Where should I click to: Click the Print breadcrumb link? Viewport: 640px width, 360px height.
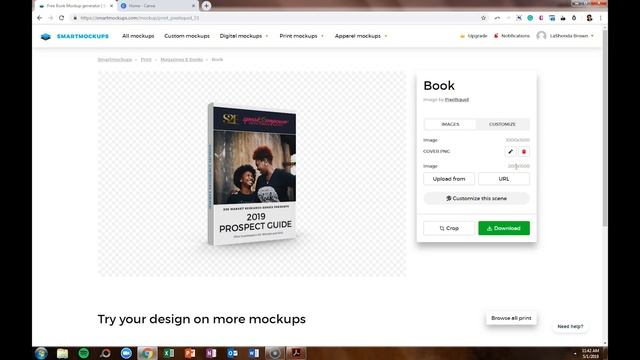146,60
